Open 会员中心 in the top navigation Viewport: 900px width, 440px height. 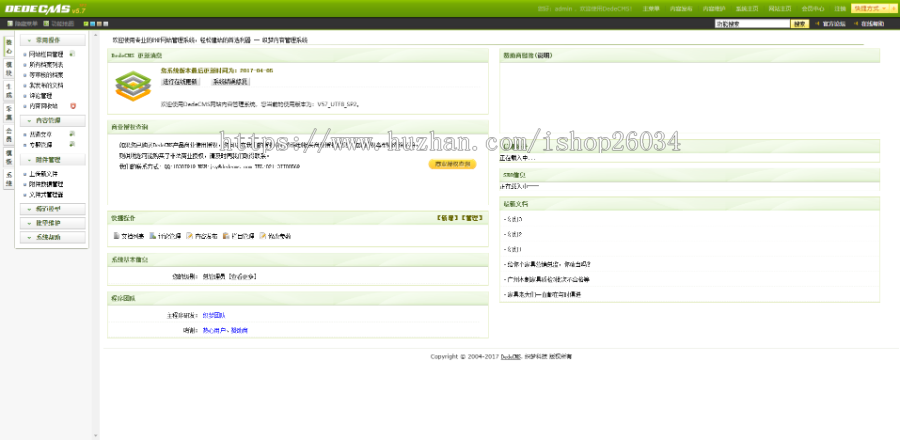tap(813, 9)
